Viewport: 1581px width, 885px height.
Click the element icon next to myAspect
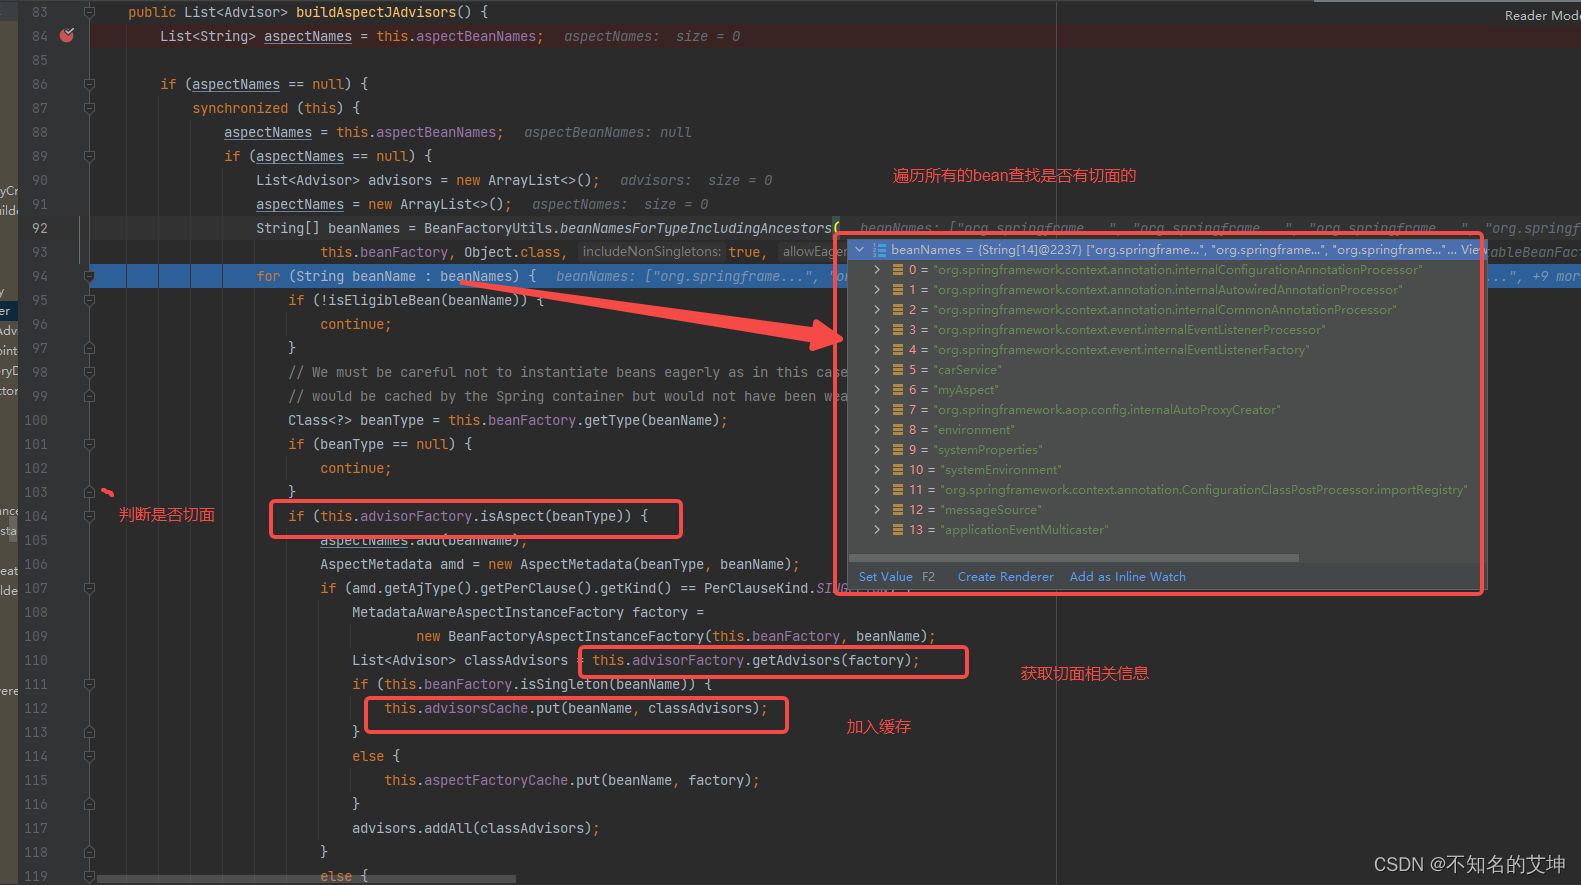tap(898, 390)
